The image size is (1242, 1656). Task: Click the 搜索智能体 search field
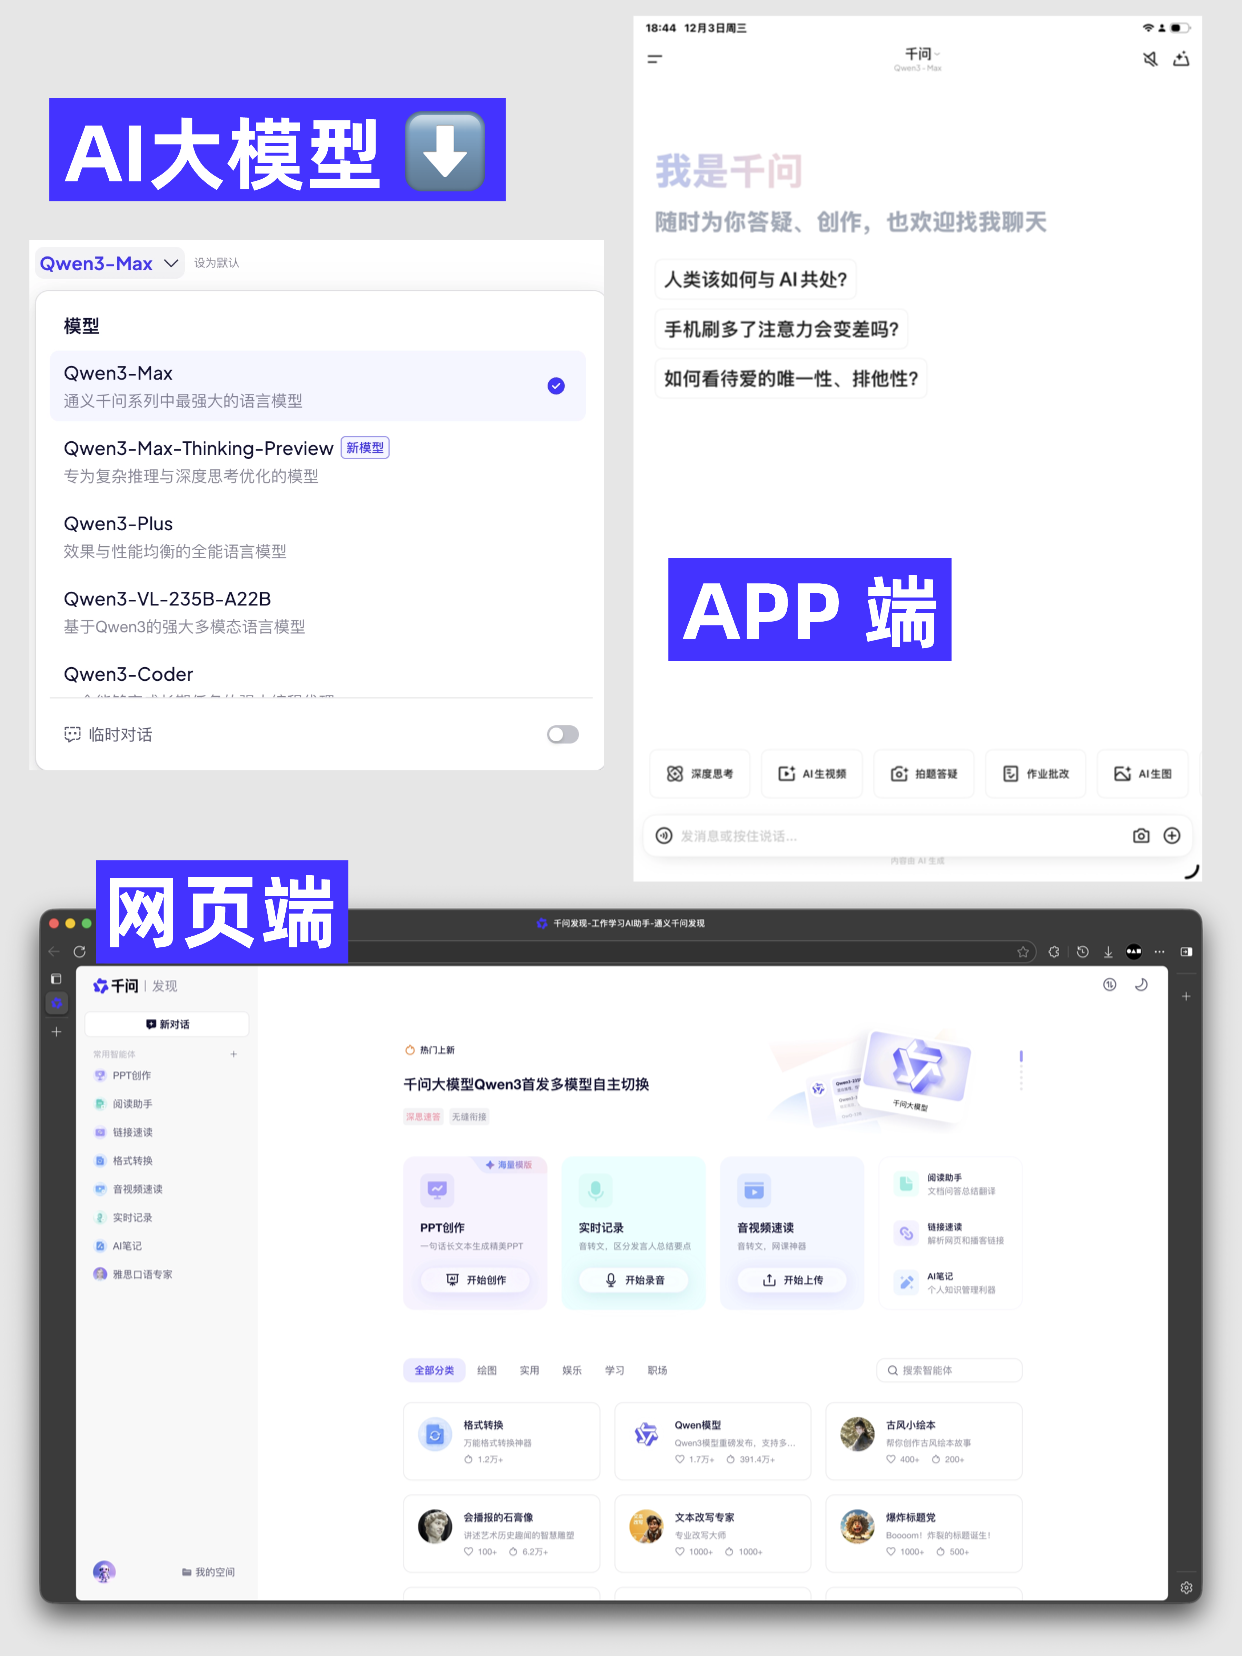point(950,1371)
